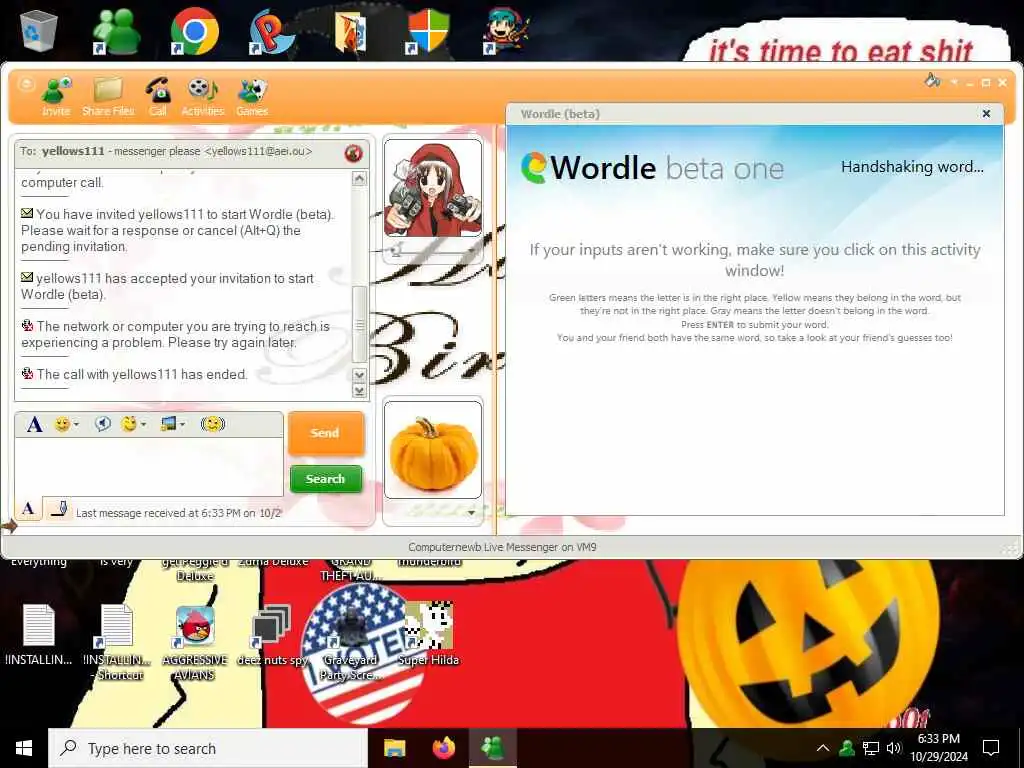Open the Google Chrome desktop shortcut

click(x=194, y=31)
